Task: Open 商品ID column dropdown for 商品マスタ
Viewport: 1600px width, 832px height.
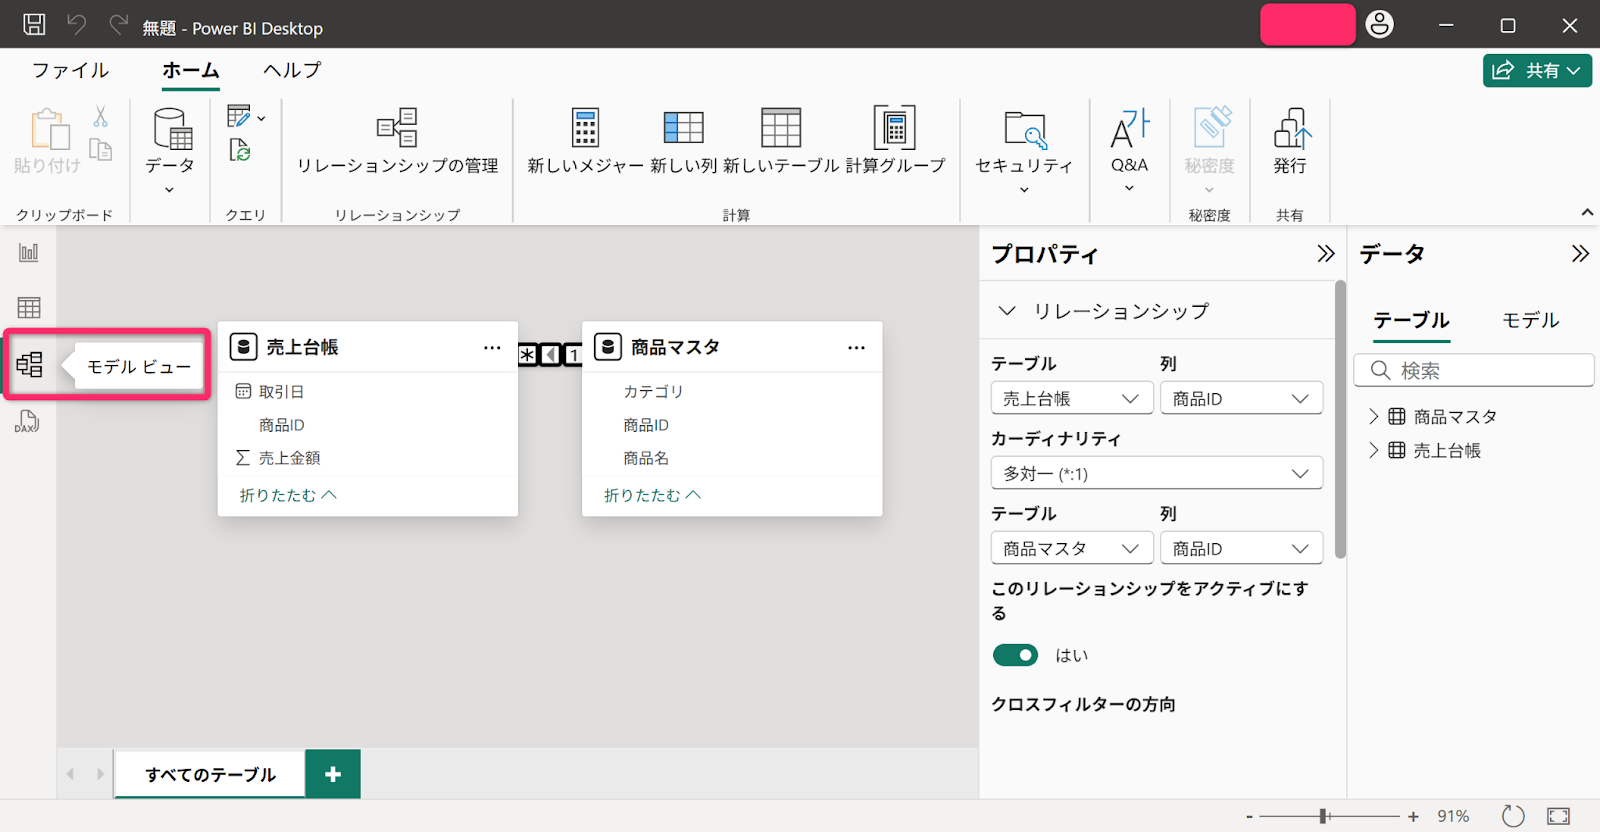Action: [x=1241, y=548]
